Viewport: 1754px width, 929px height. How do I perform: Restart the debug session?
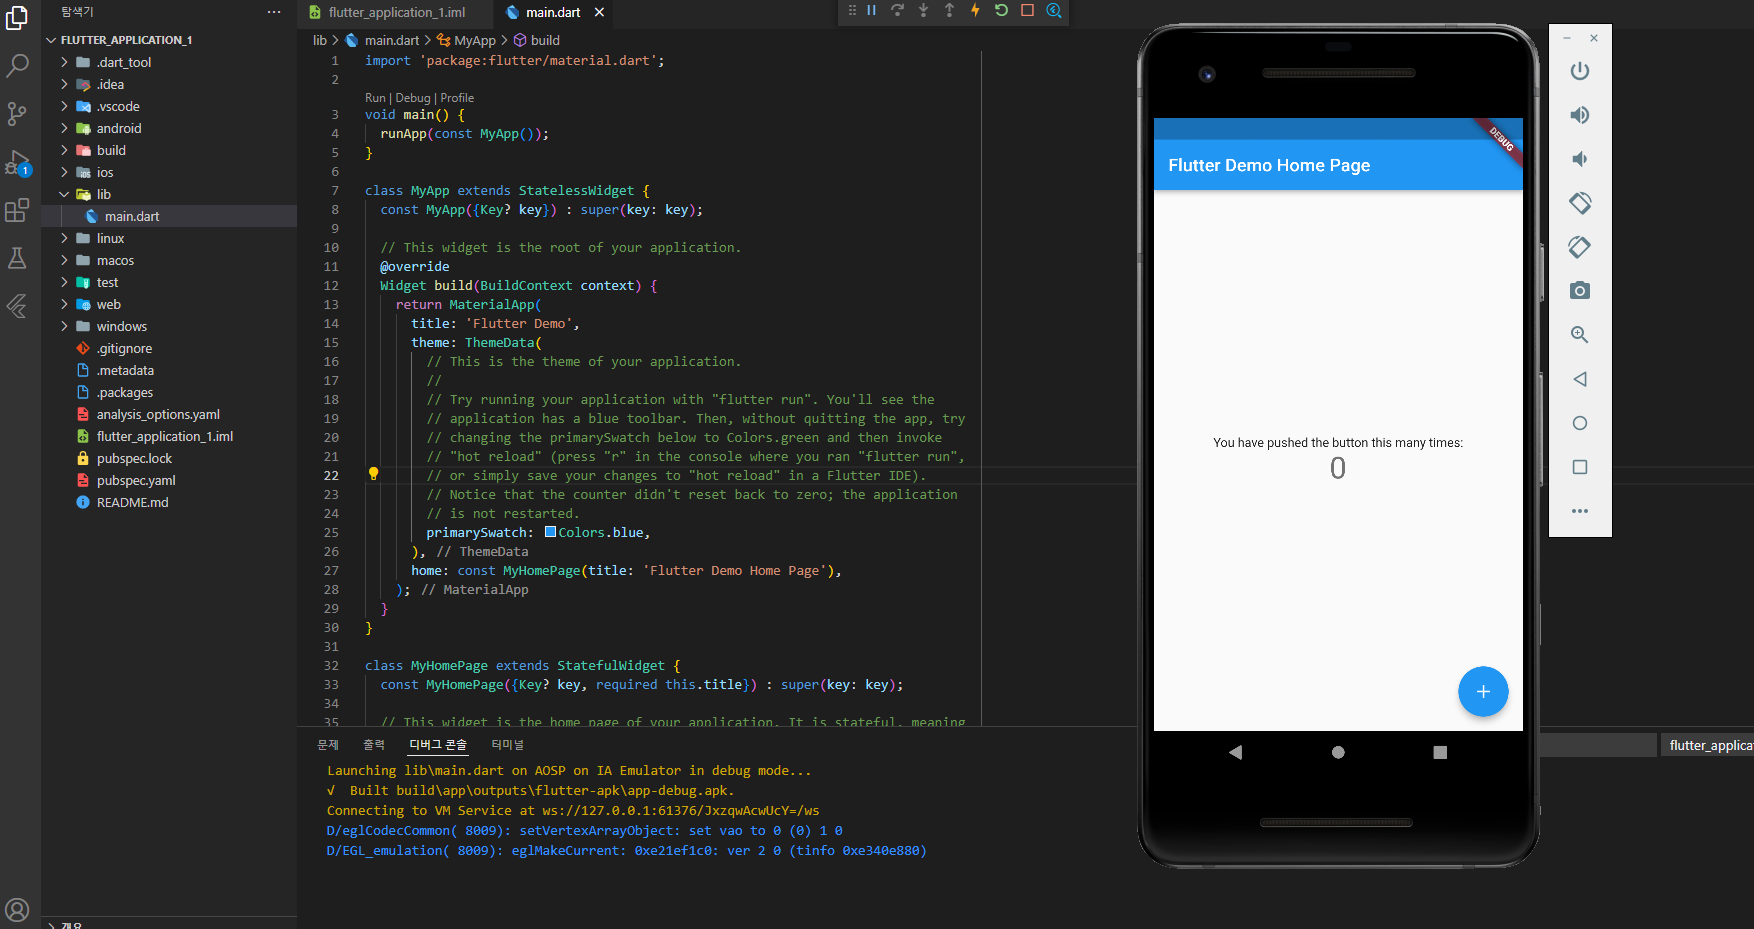1001,10
